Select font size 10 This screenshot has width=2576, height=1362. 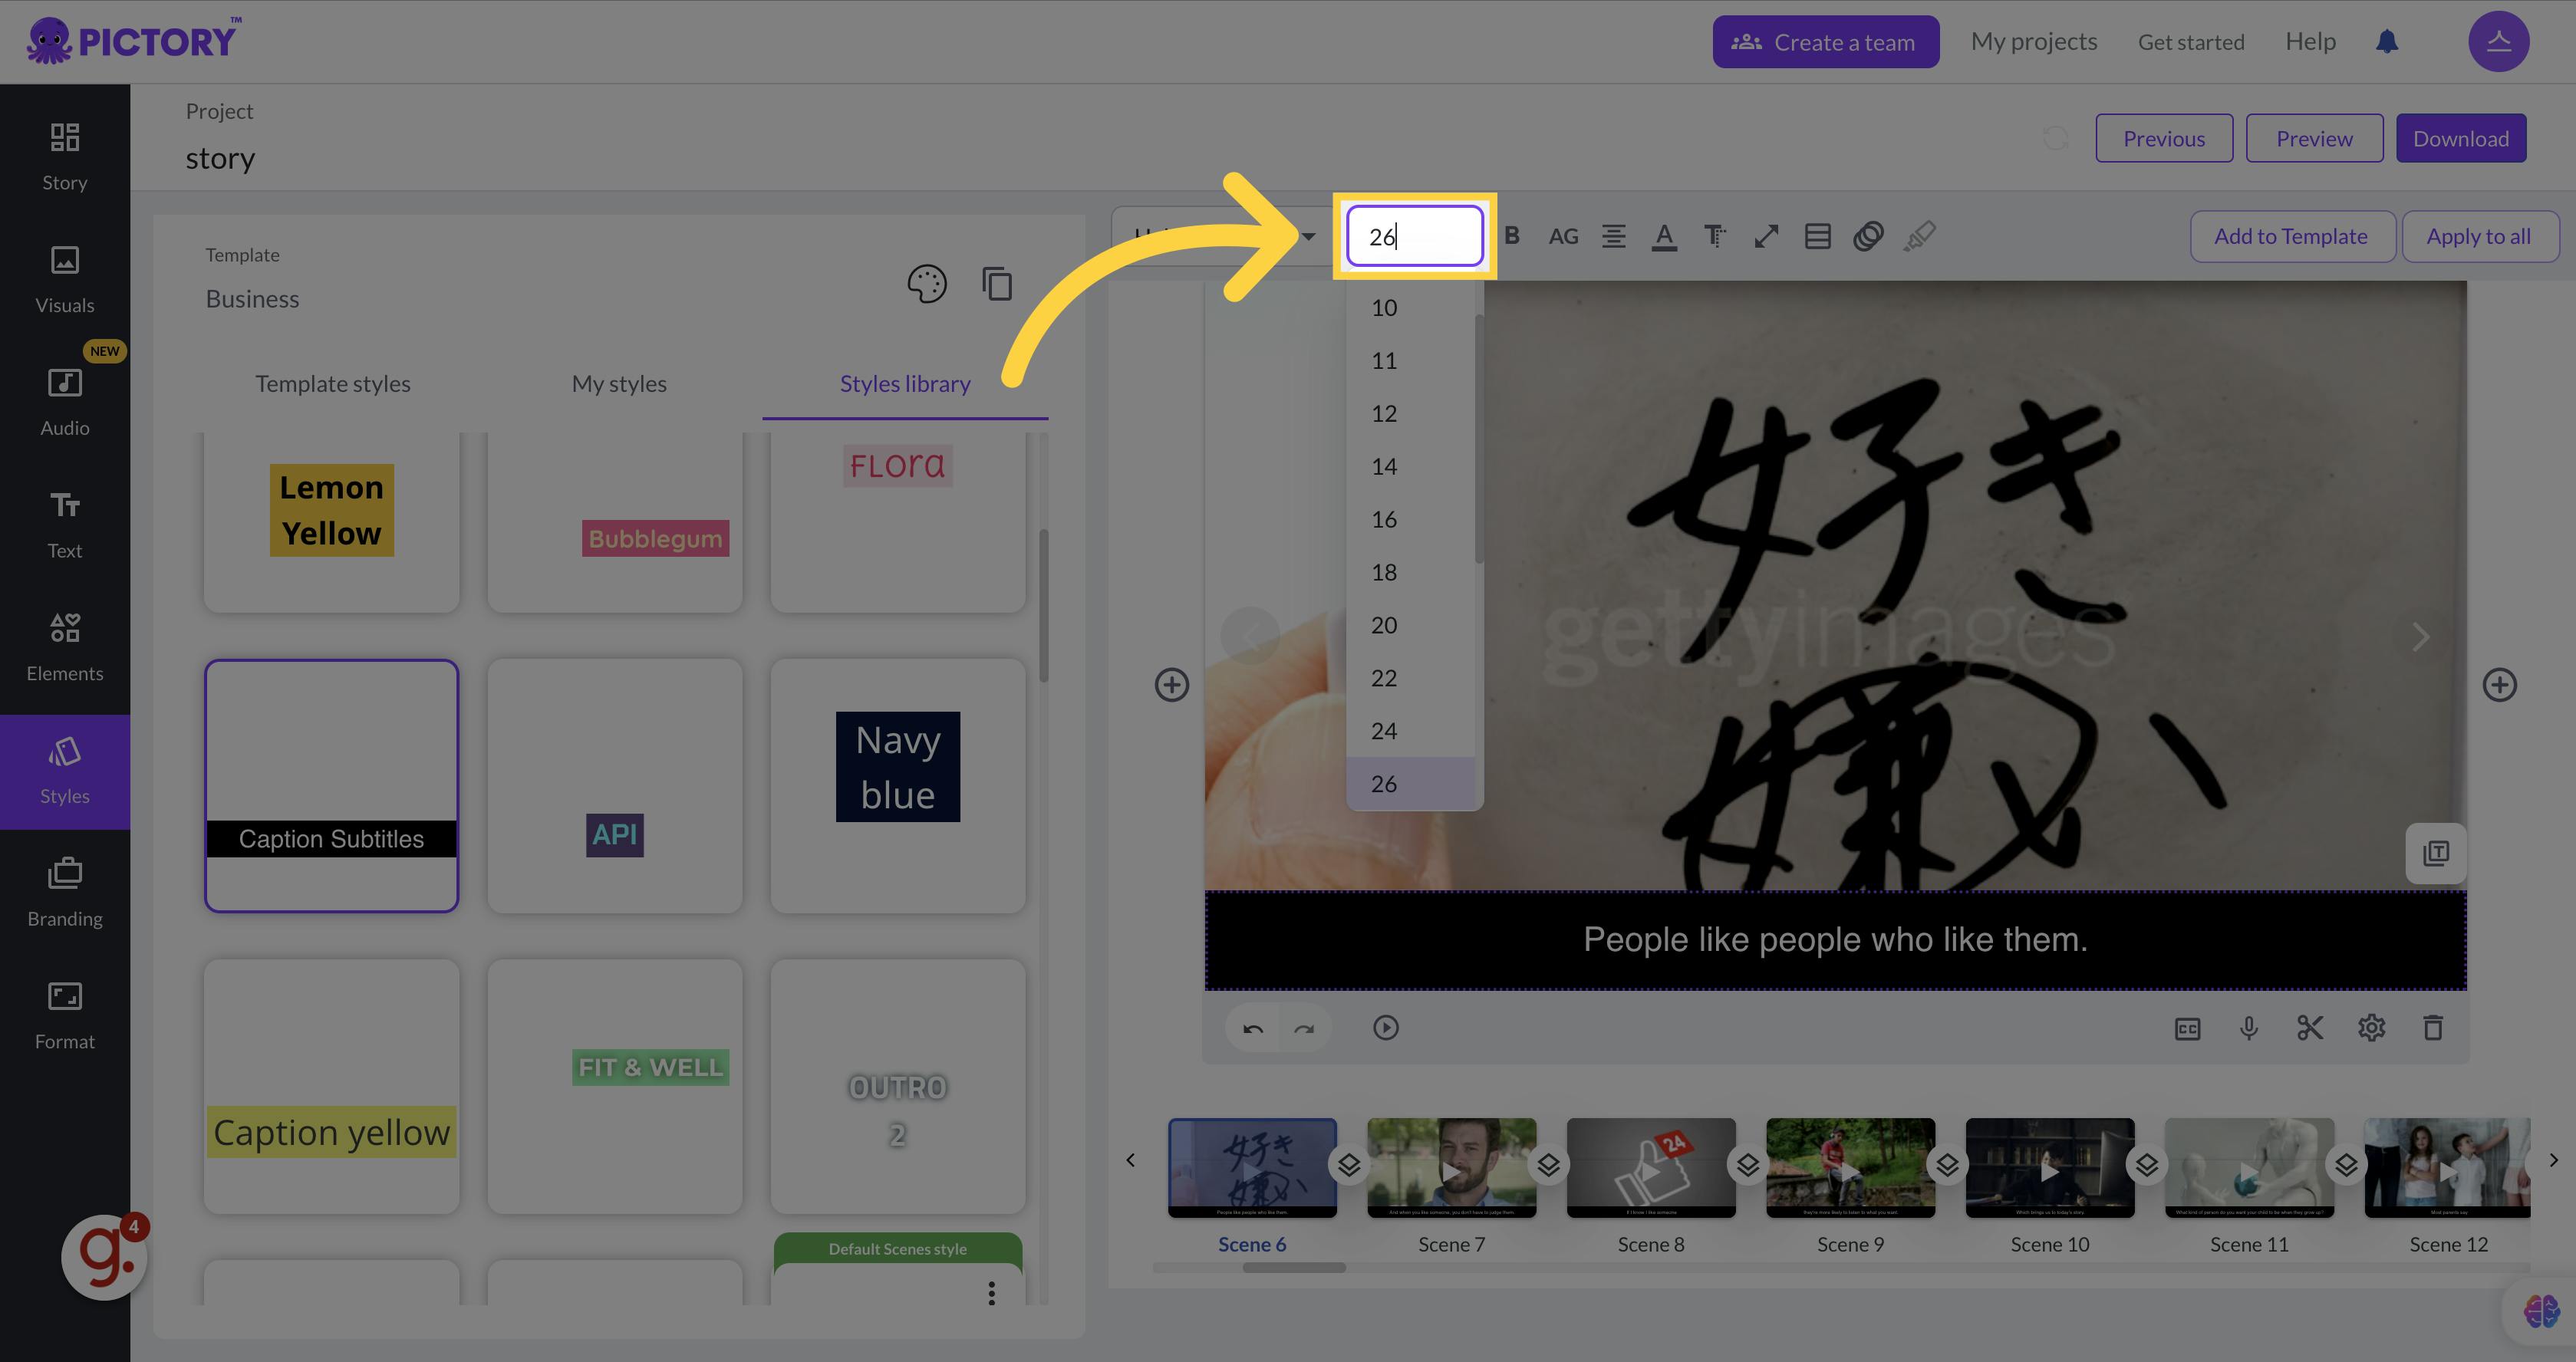coord(1410,308)
